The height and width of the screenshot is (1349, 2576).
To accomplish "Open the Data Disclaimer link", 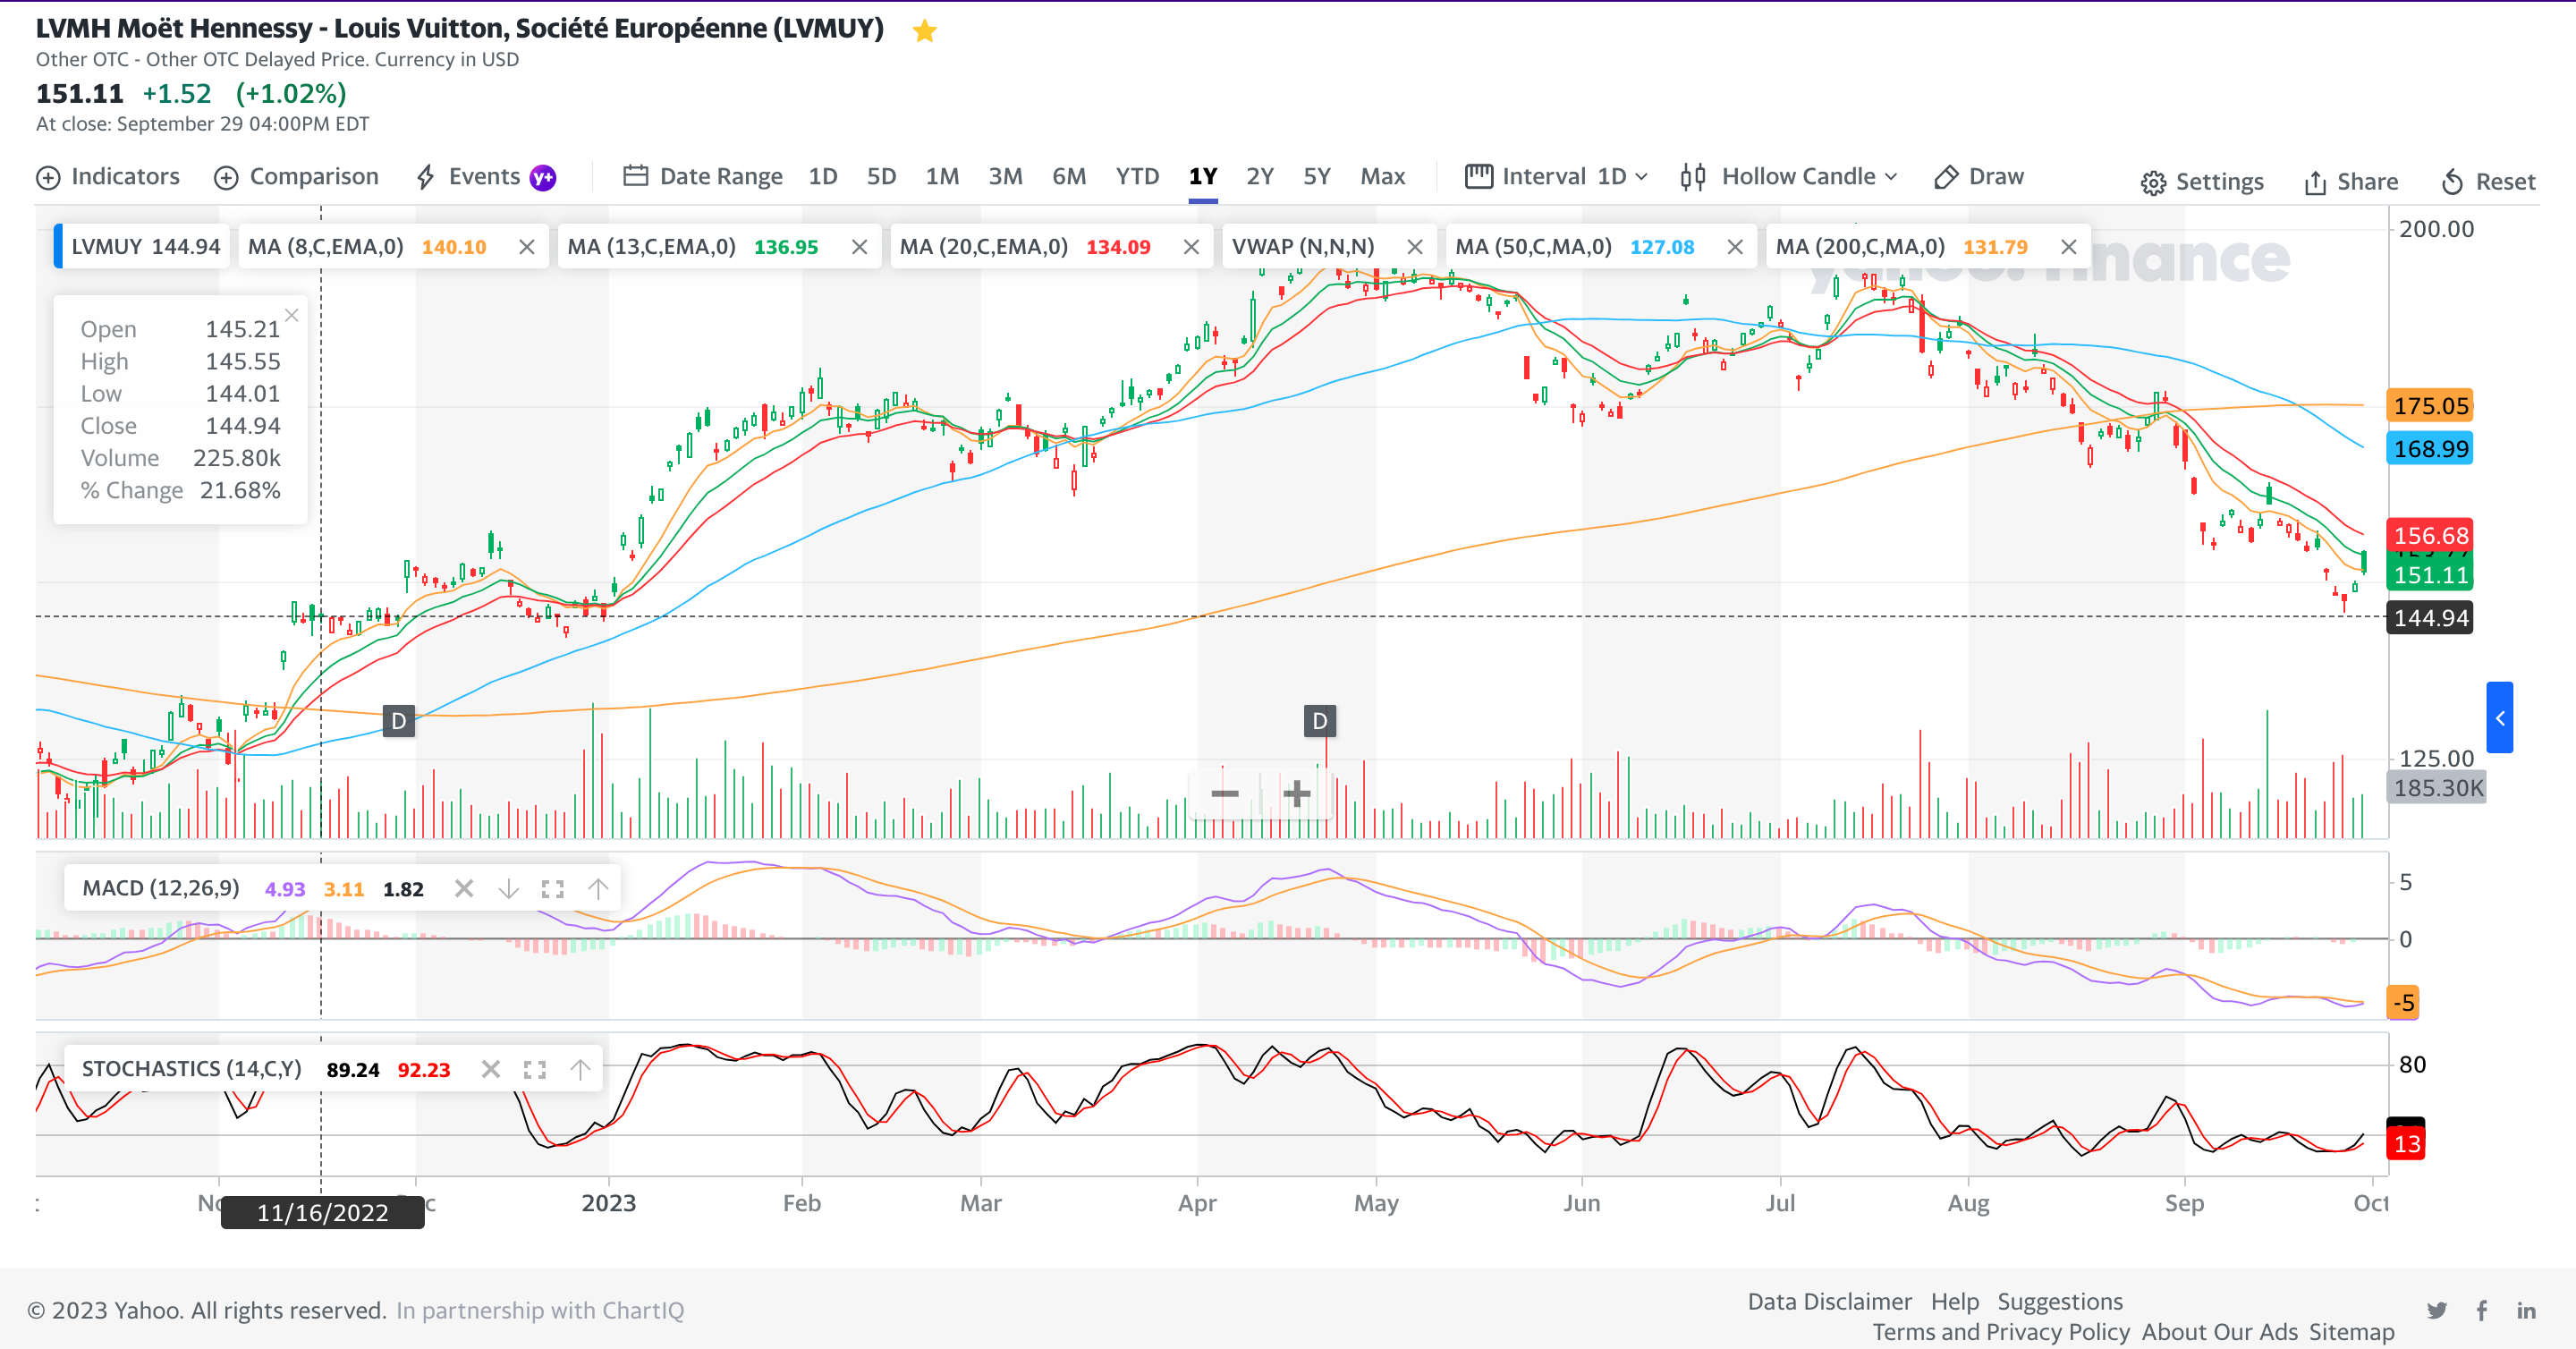I will pos(1828,1301).
